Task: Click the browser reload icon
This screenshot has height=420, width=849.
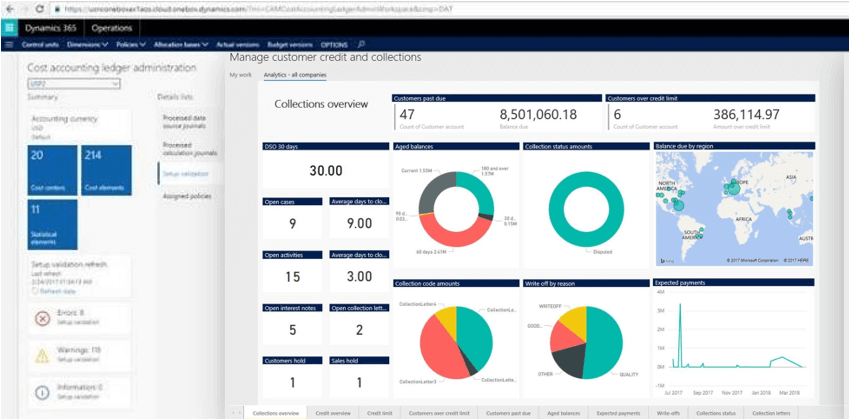Action: point(40,9)
